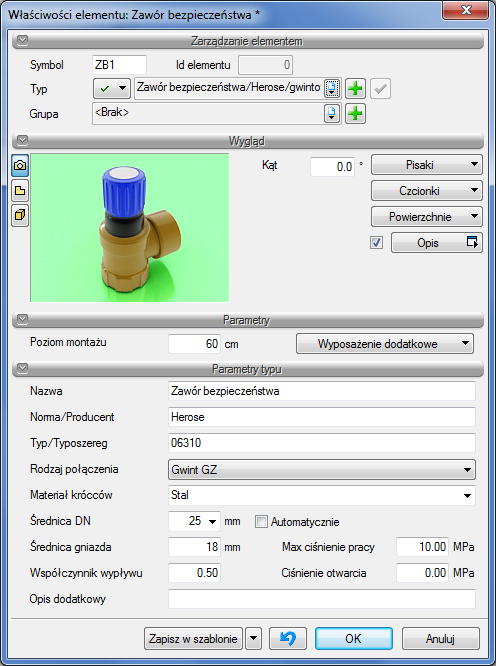Click the blue undo arrow button
The height and width of the screenshot is (666, 496).
pos(288,638)
